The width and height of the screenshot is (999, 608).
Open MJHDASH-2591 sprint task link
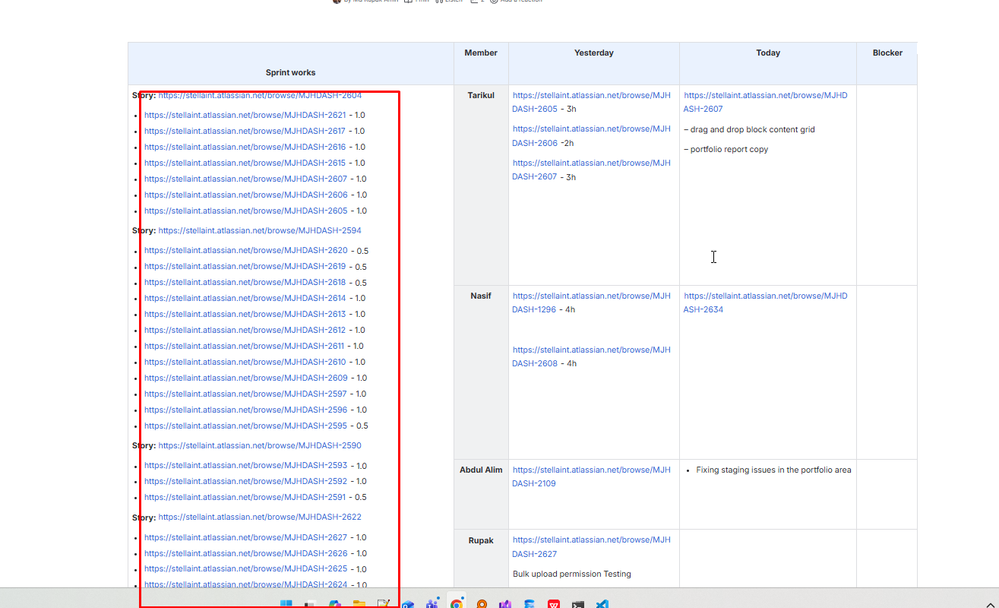pyautogui.click(x=245, y=496)
